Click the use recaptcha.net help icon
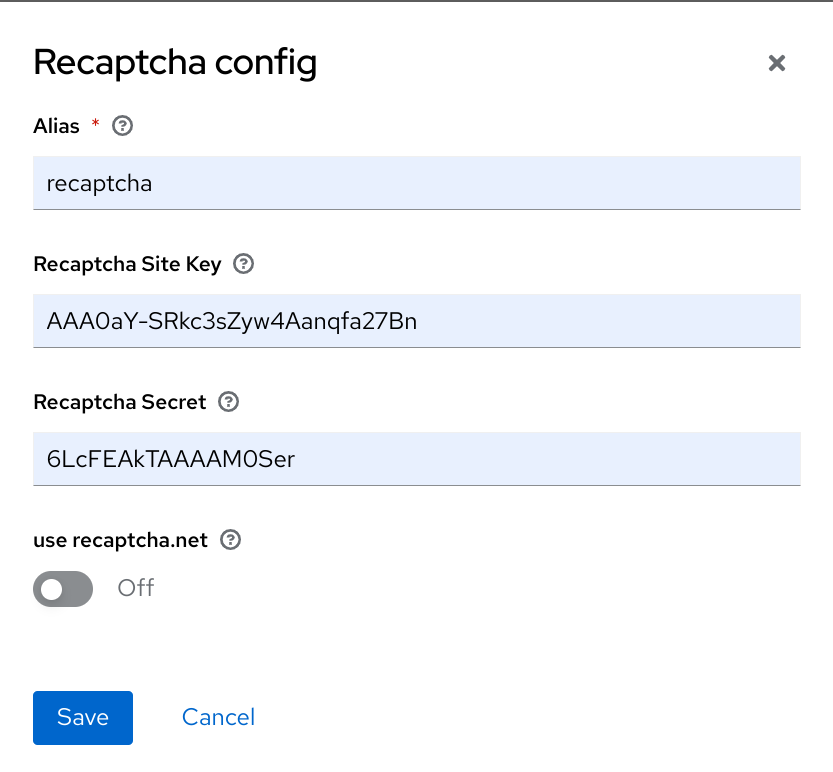 click(231, 540)
